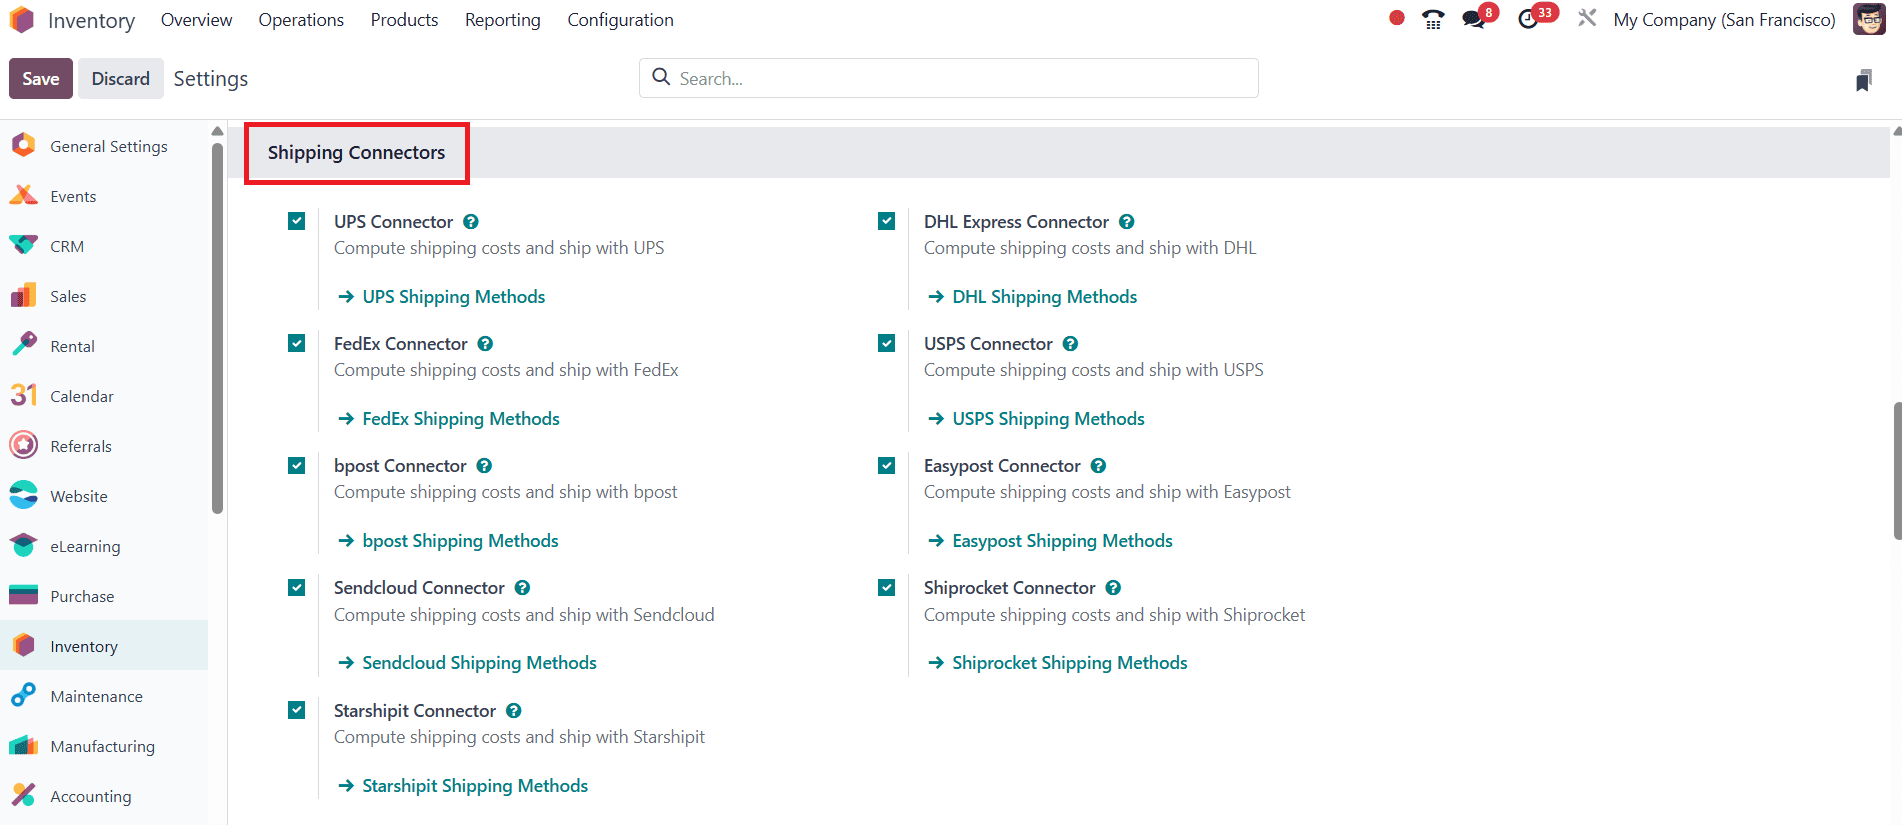This screenshot has width=1902, height=825.
Task: Open Sendcloud Shipping Methods link
Action: click(x=467, y=663)
